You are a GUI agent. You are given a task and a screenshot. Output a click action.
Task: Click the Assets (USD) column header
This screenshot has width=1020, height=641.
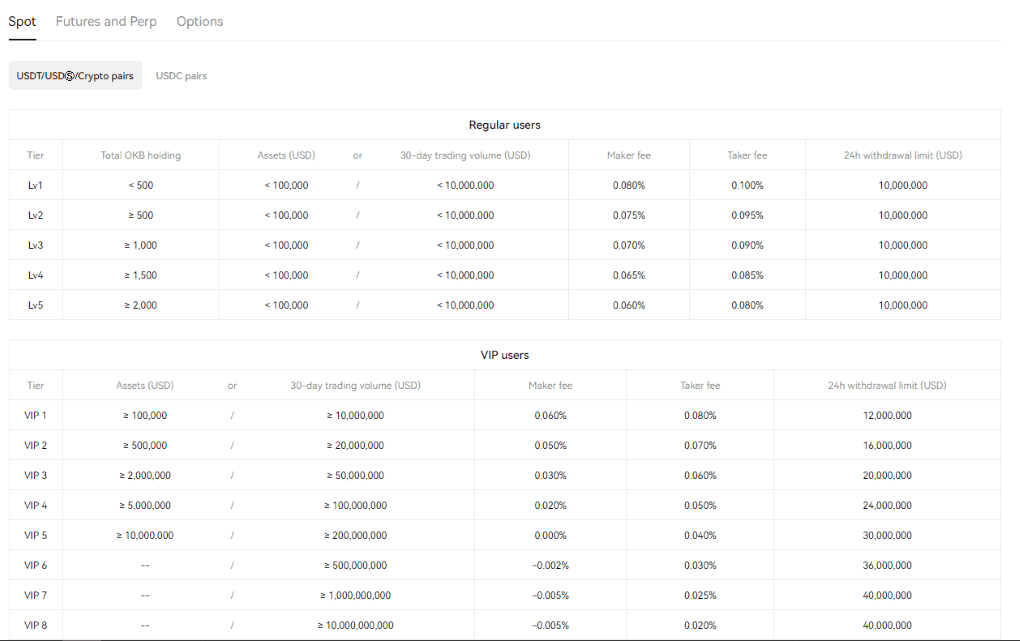[x=286, y=155]
